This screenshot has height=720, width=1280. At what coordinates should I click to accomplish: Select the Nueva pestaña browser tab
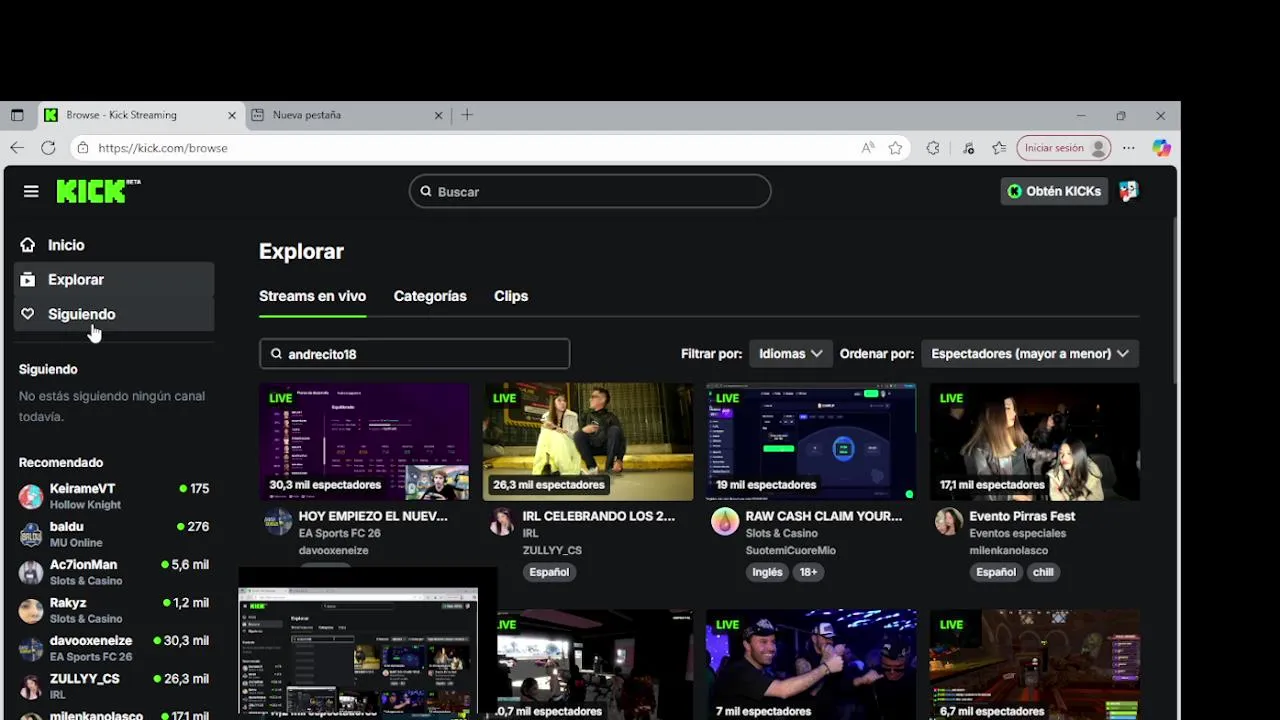pos(347,115)
